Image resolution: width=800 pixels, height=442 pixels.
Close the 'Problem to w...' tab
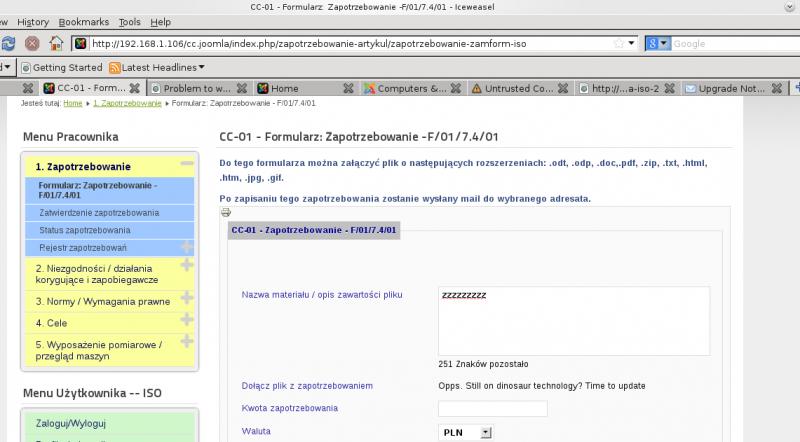243,88
